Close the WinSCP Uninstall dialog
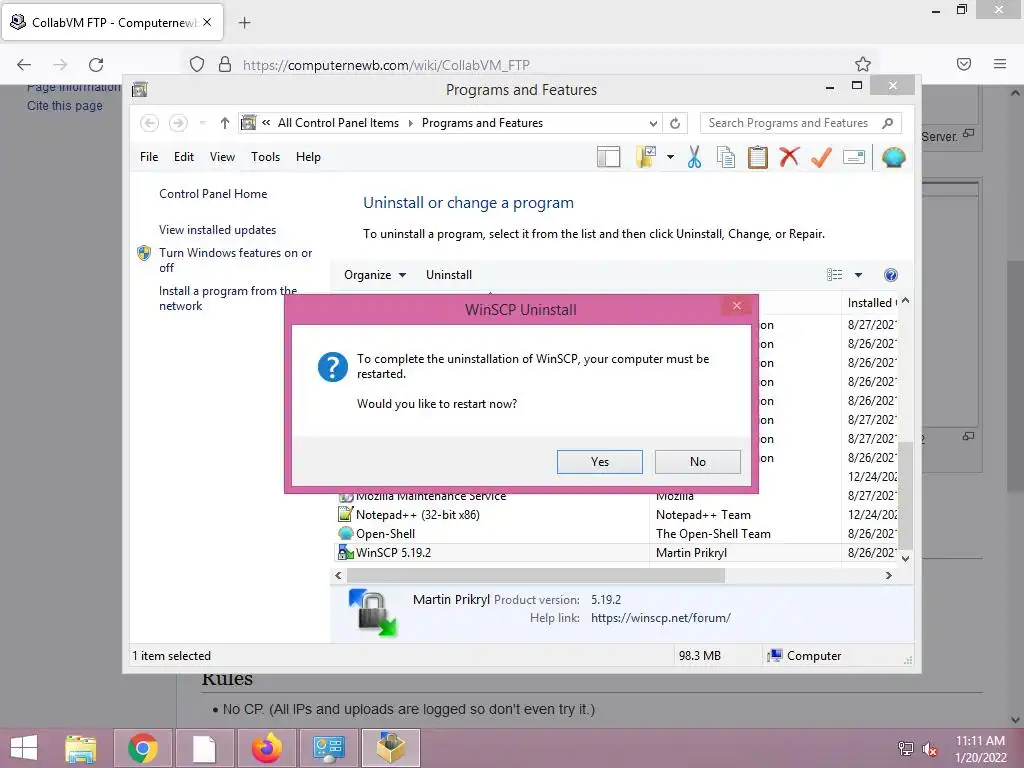The height and width of the screenshot is (768, 1024). tap(737, 306)
